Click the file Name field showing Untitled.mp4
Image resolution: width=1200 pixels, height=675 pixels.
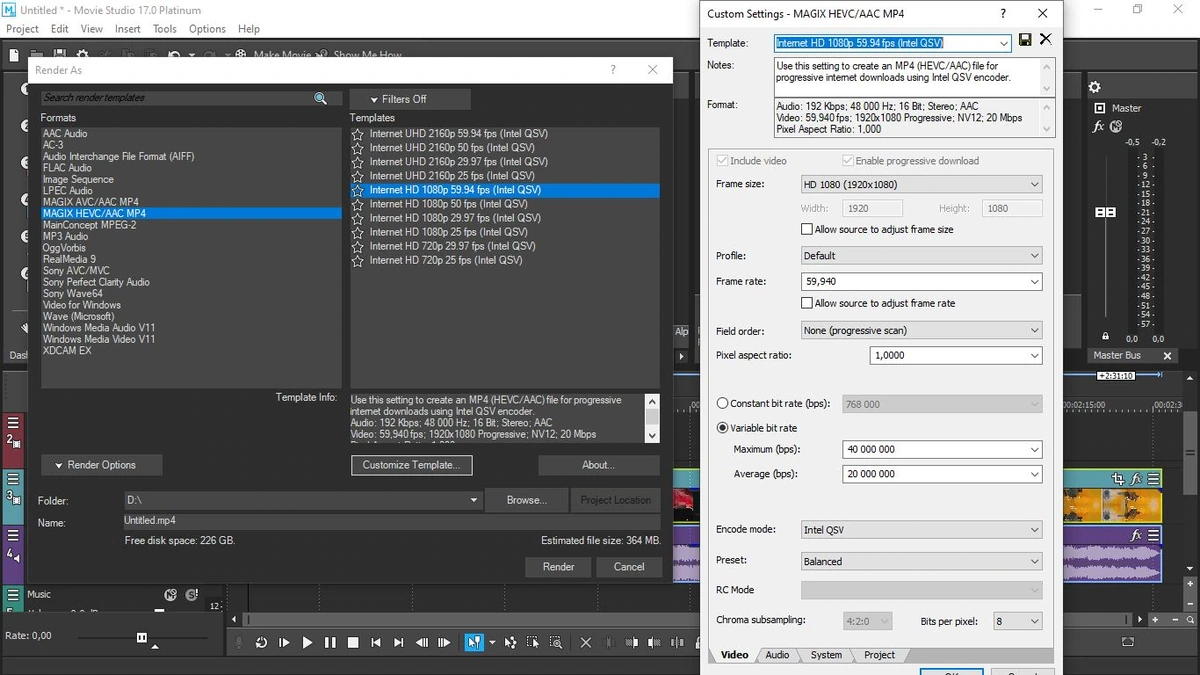point(392,522)
